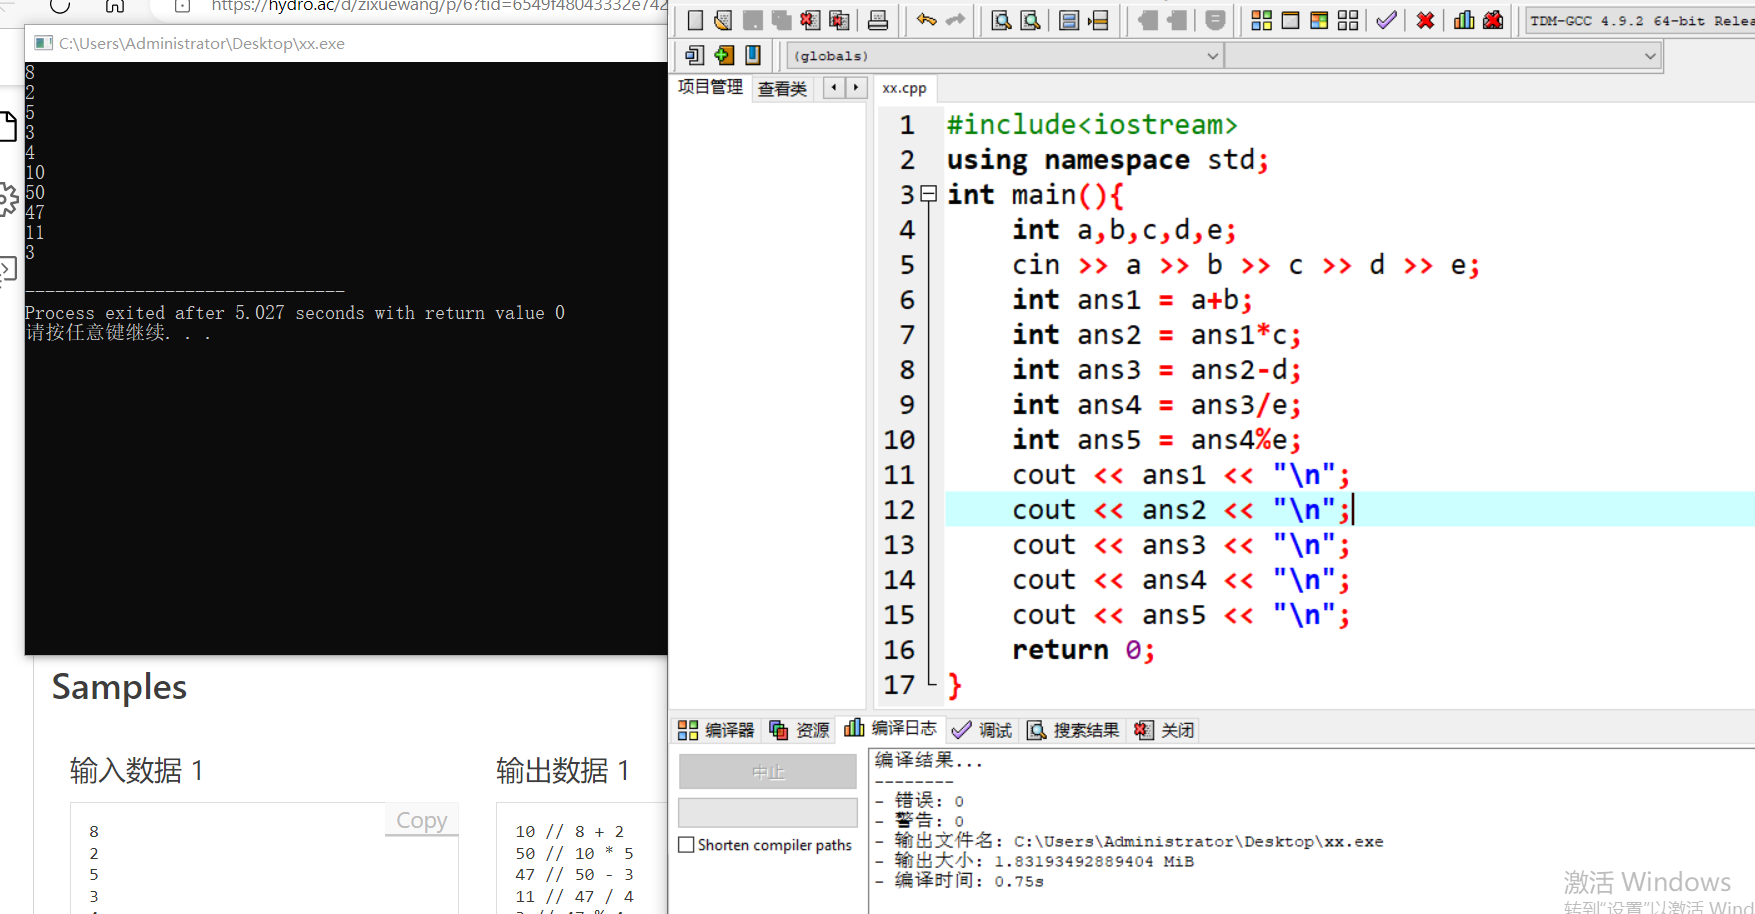Viewport: 1755px width, 914px height.
Task: Select the 调试 debug tab
Action: [x=983, y=730]
